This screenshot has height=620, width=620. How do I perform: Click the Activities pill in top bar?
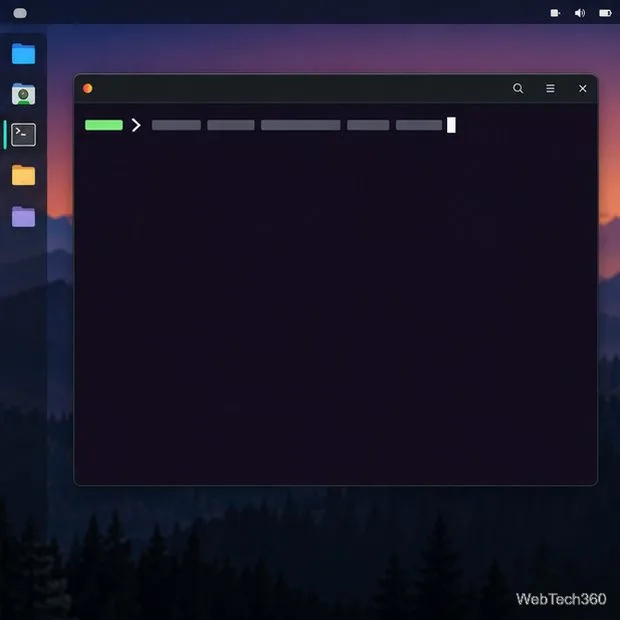(x=20, y=13)
